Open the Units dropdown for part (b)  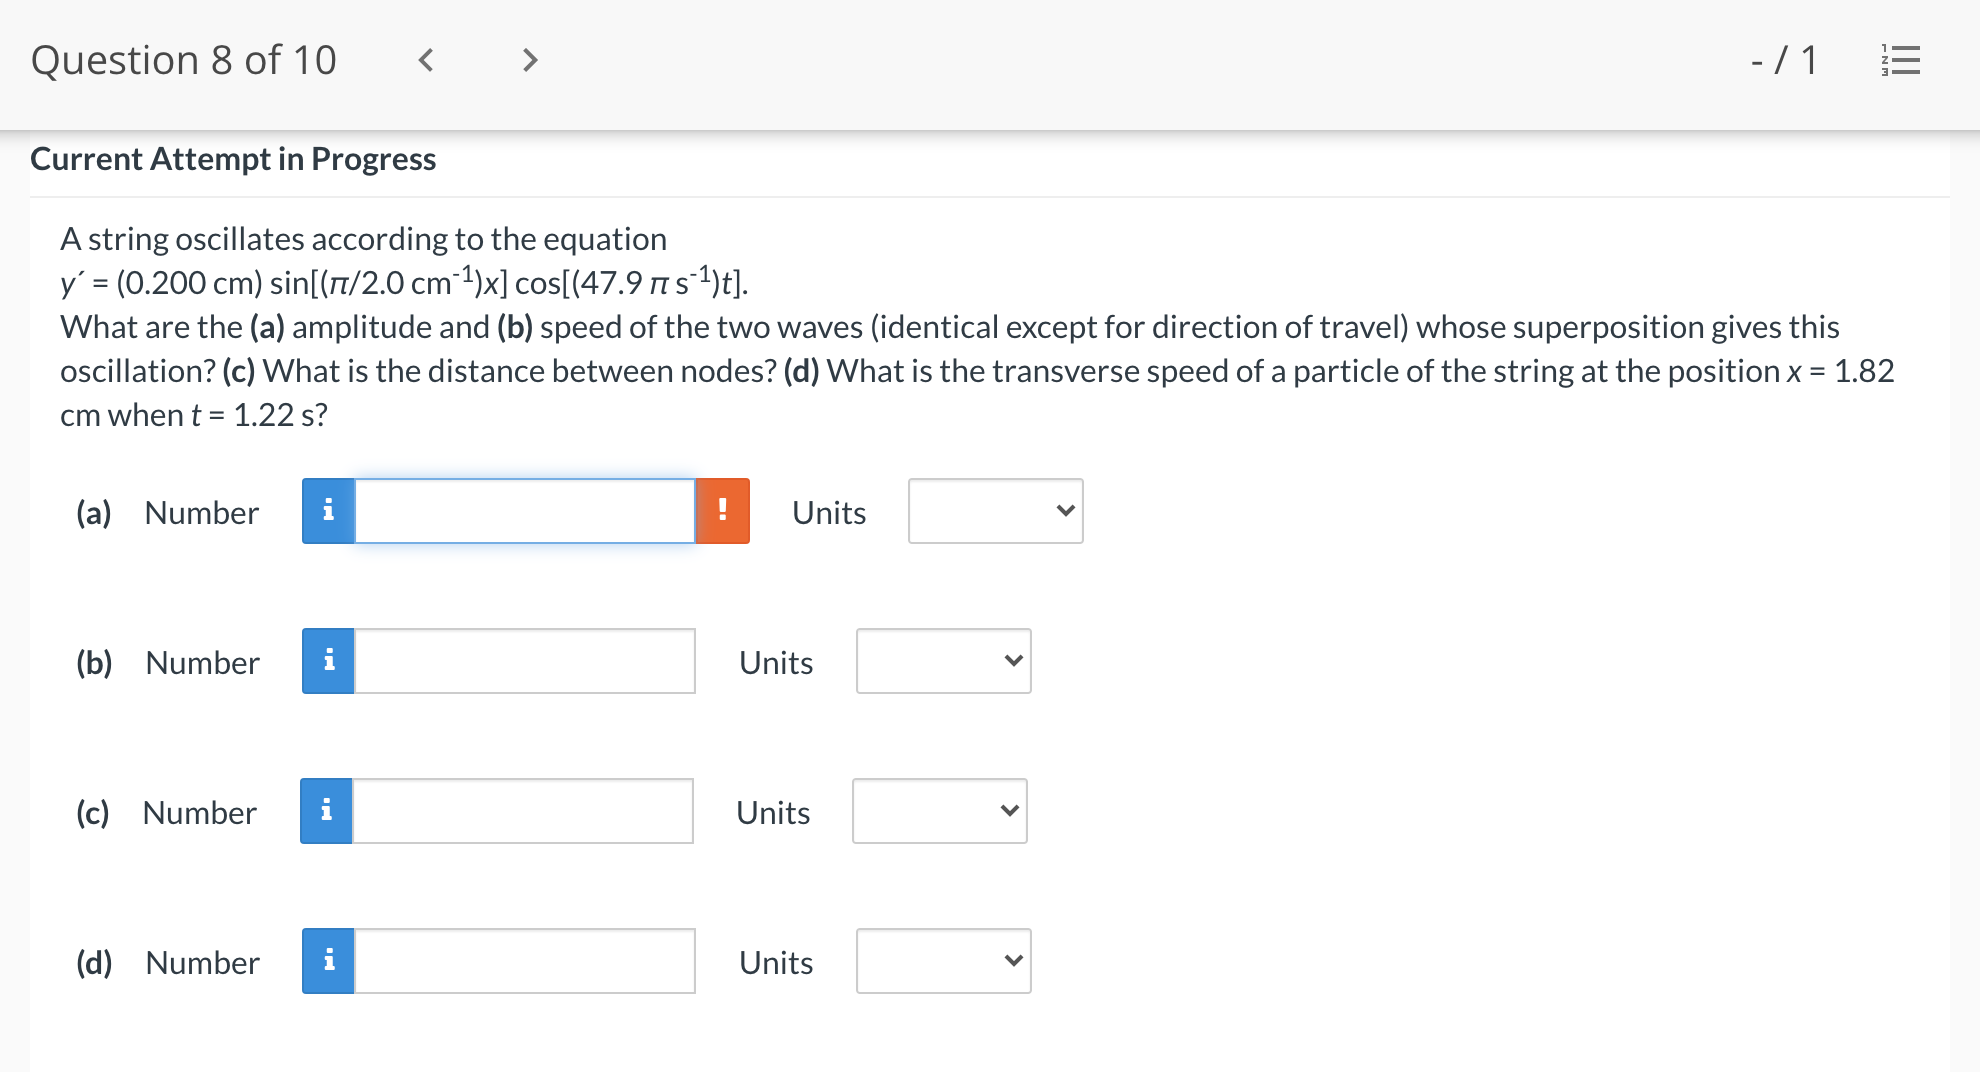tap(942, 661)
